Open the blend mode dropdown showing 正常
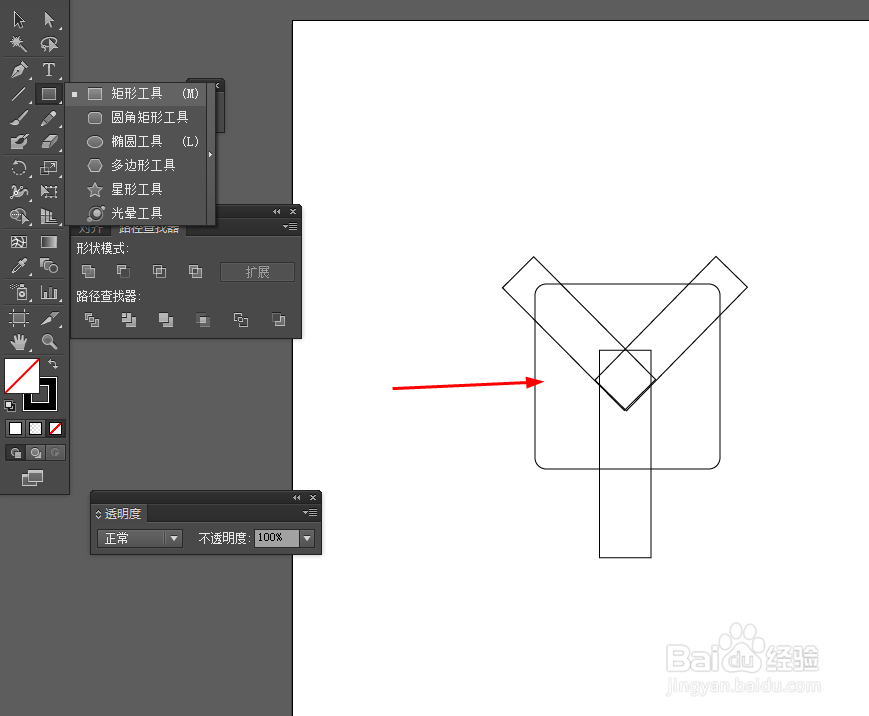This screenshot has width=869, height=716. point(138,538)
